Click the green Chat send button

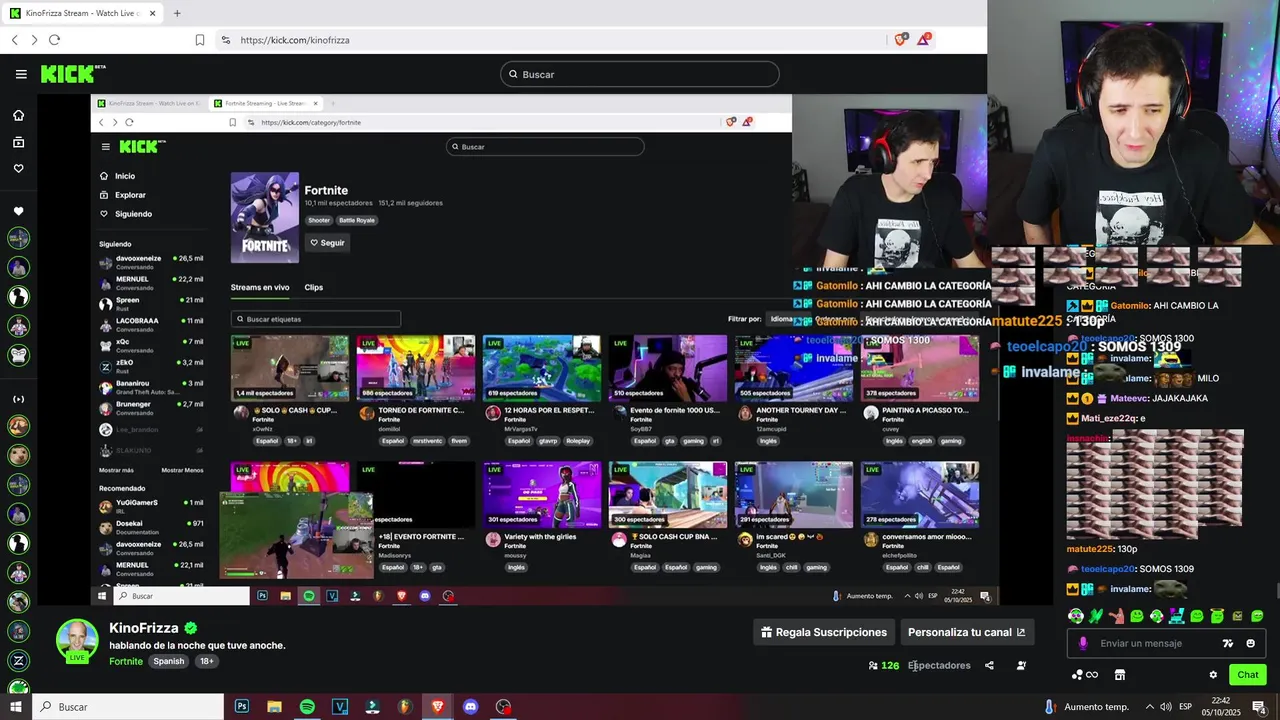(x=1247, y=675)
